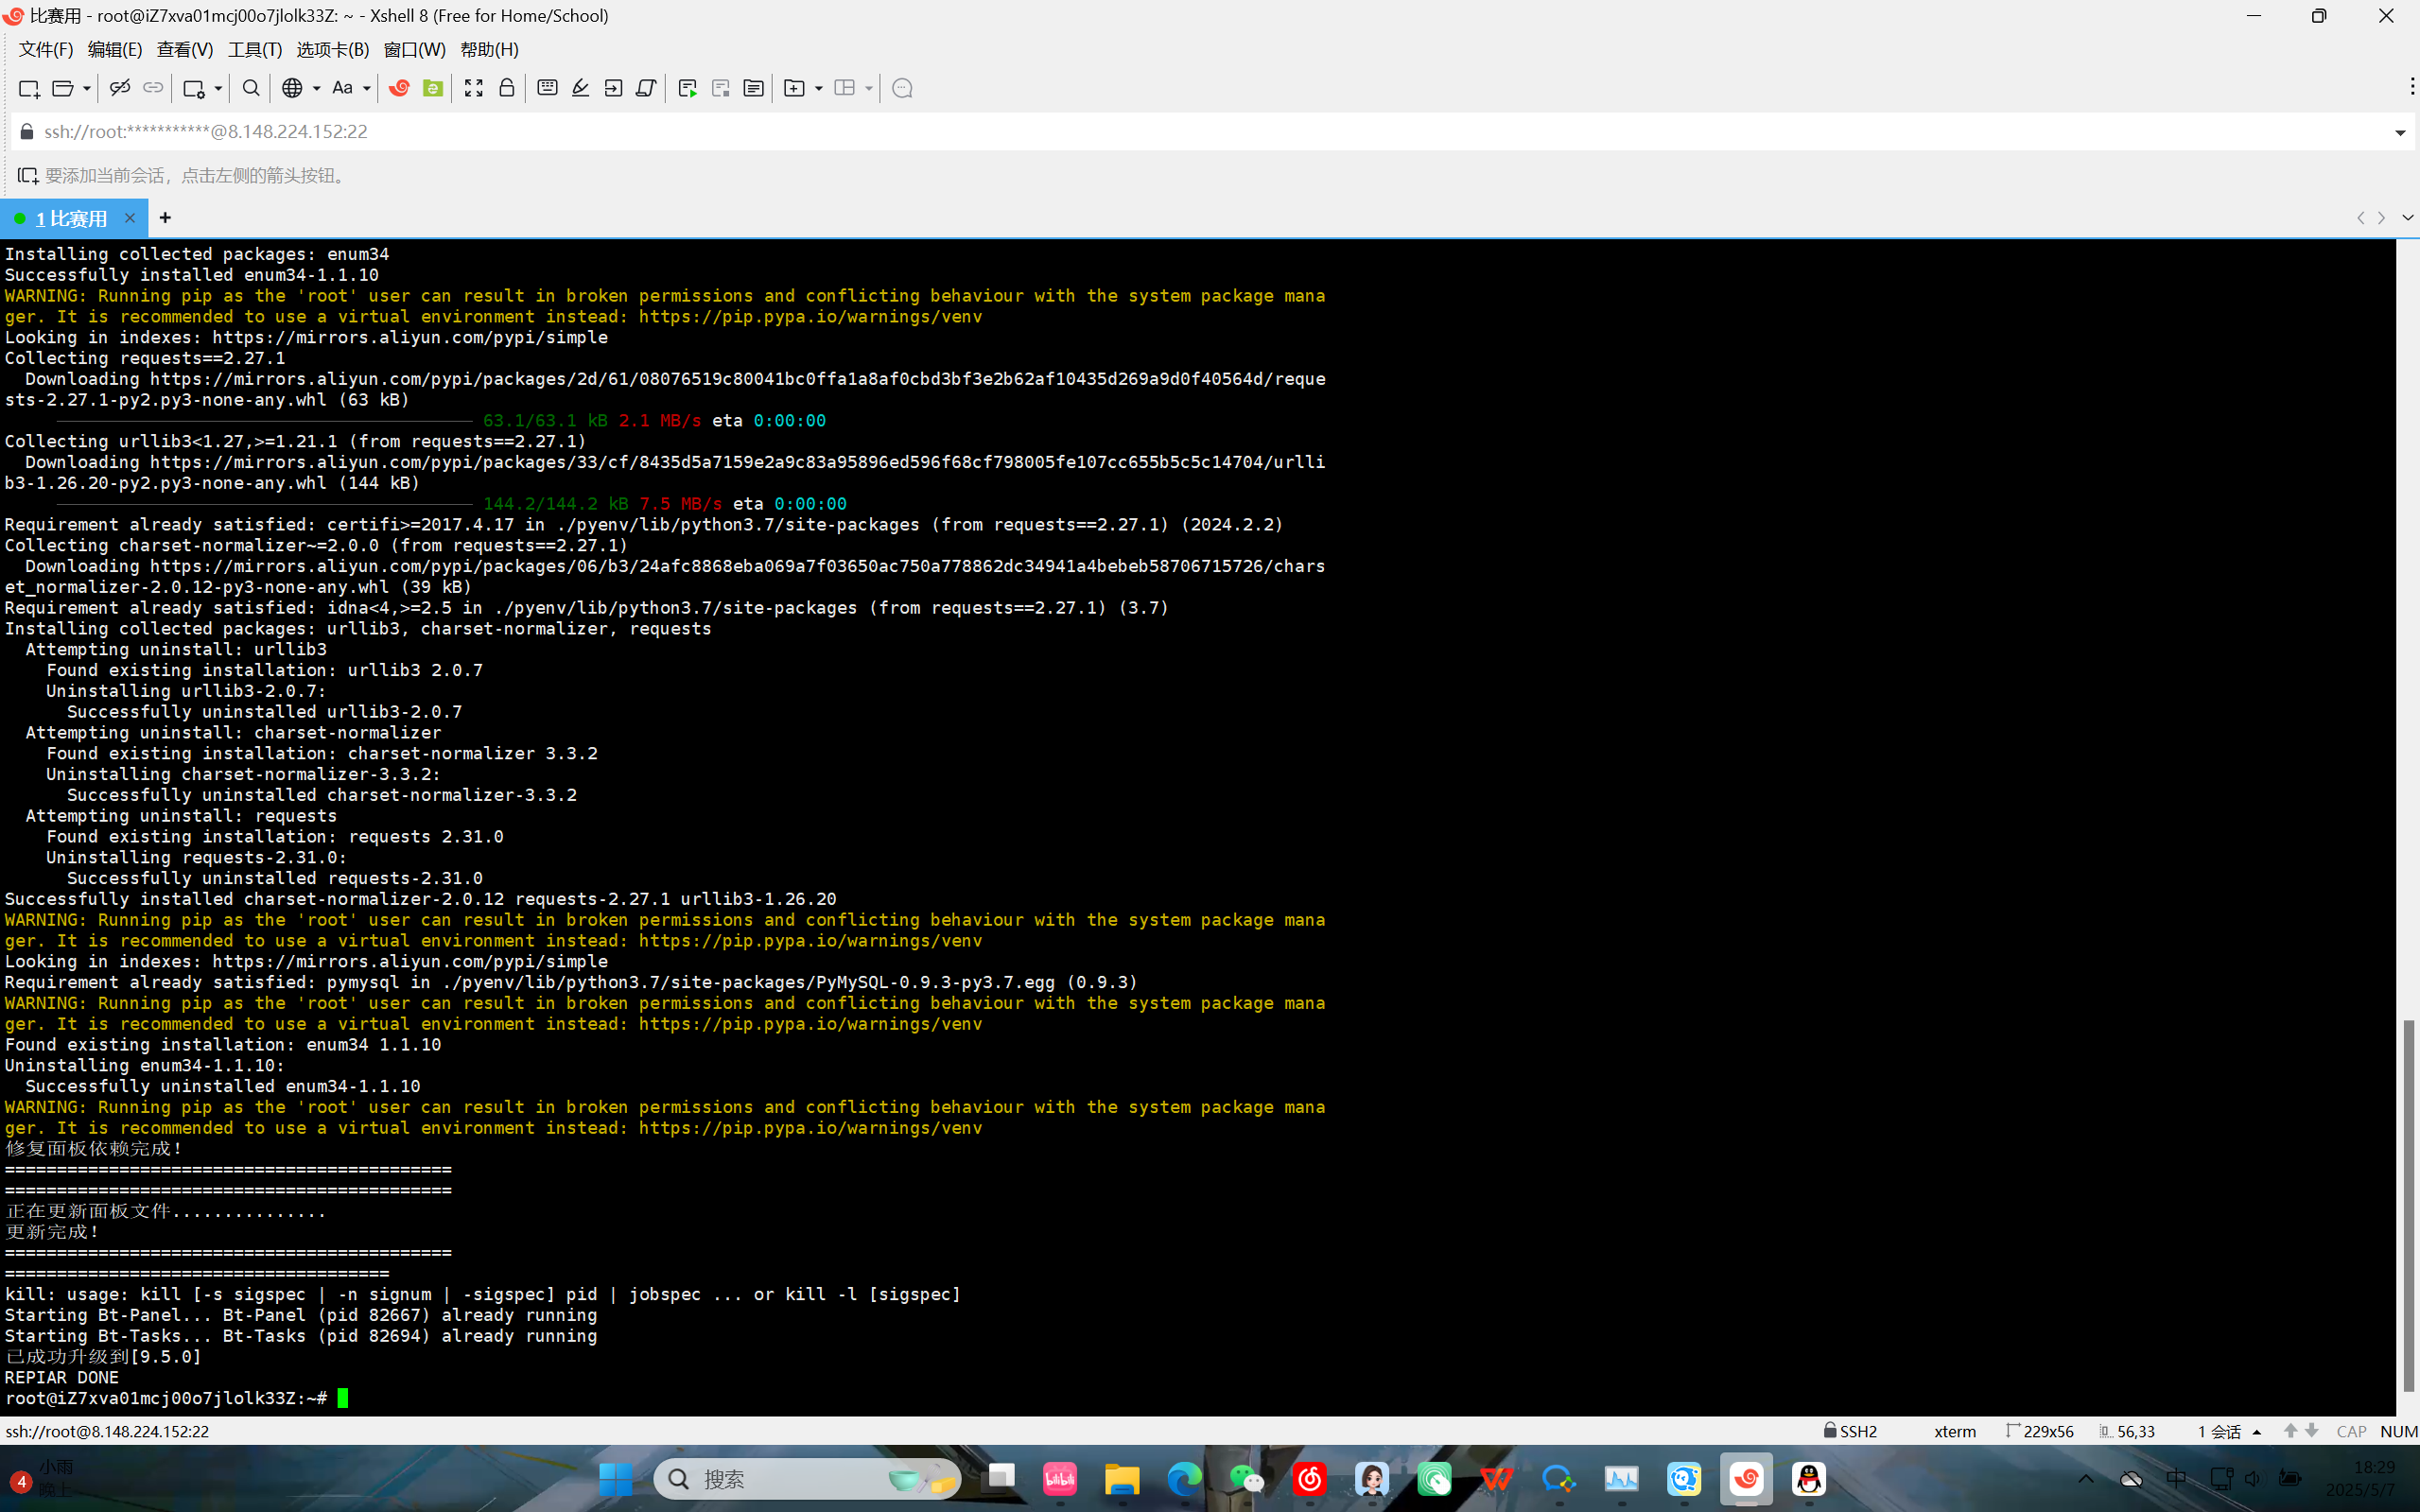Click the next tab right chevron

2382,218
